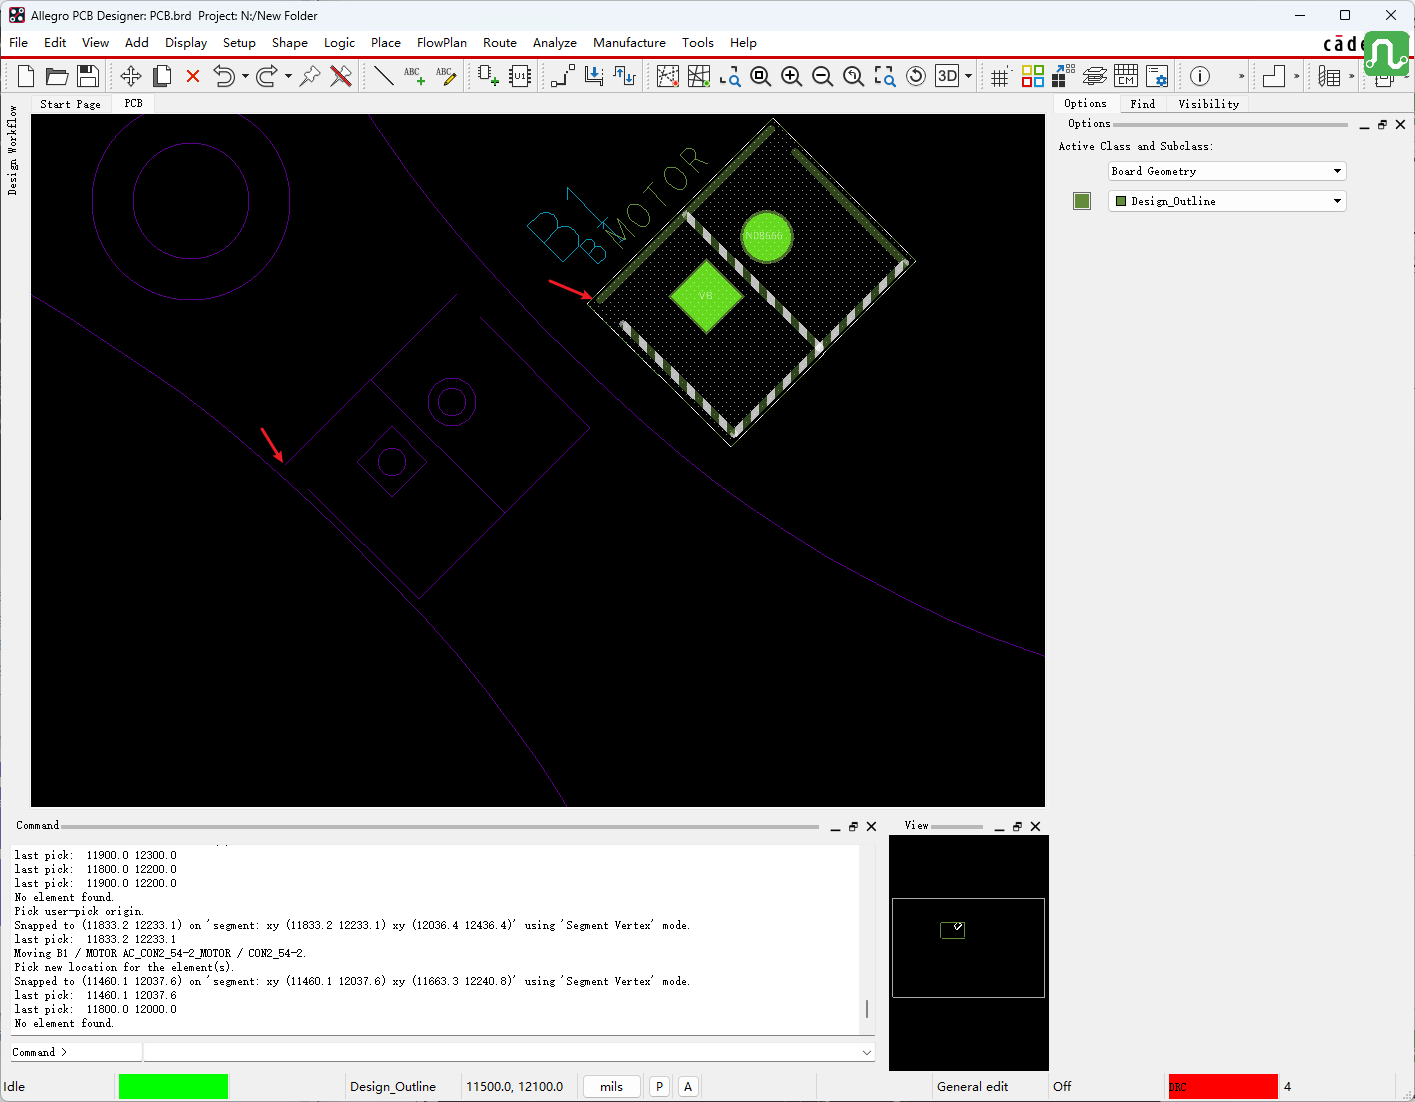Open the 3D viewer

pos(947,76)
